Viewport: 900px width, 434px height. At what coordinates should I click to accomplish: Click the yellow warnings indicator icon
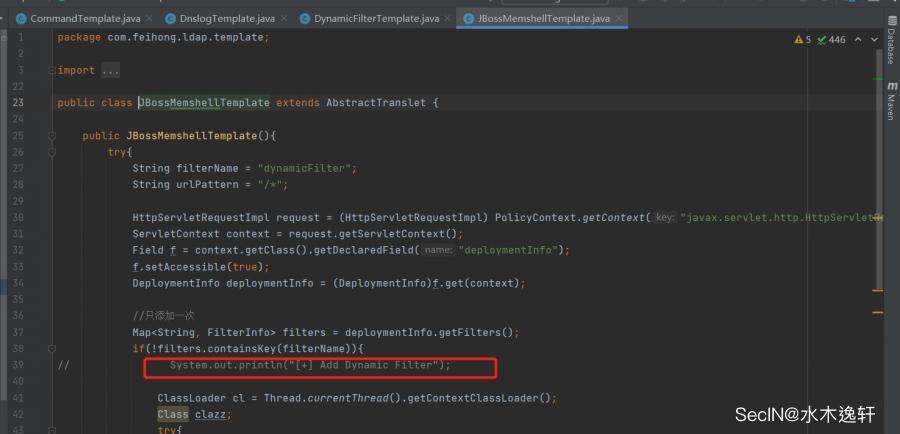point(798,39)
